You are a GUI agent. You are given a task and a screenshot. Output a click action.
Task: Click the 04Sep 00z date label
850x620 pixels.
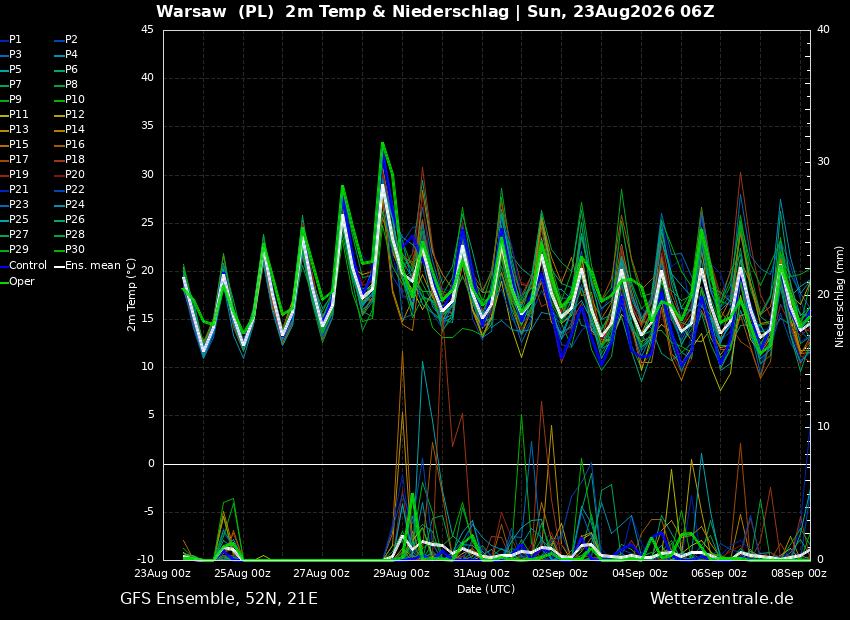(x=640, y=573)
